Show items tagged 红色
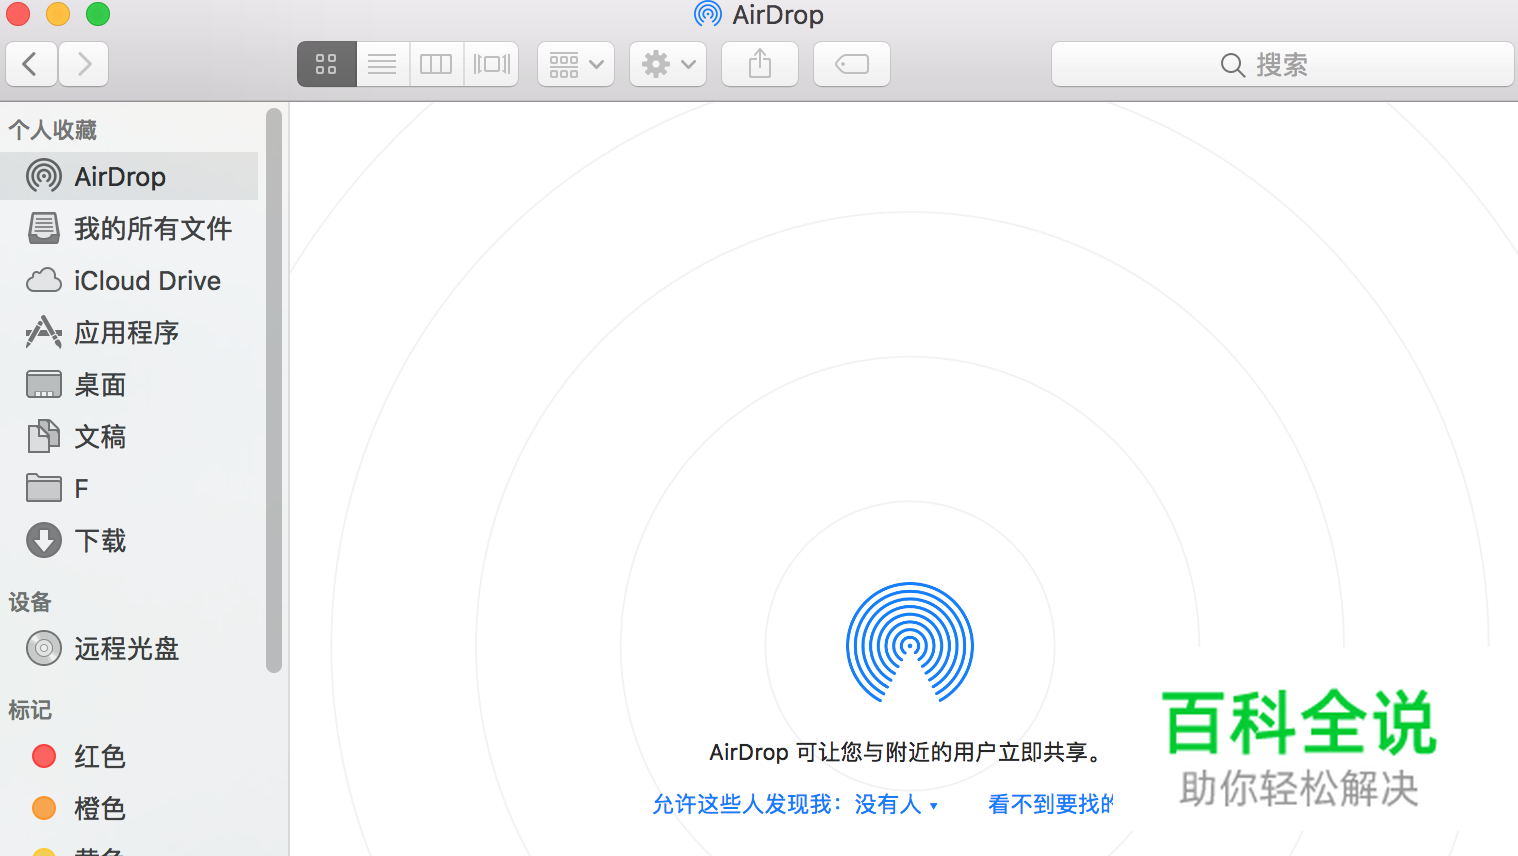Viewport: 1518px width, 856px height. coord(100,757)
